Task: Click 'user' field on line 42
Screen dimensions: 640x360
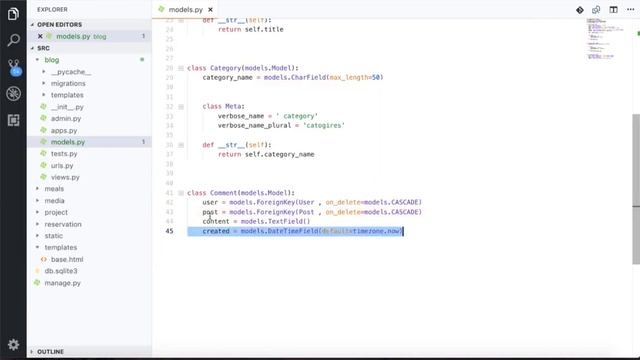Action: click(210, 202)
